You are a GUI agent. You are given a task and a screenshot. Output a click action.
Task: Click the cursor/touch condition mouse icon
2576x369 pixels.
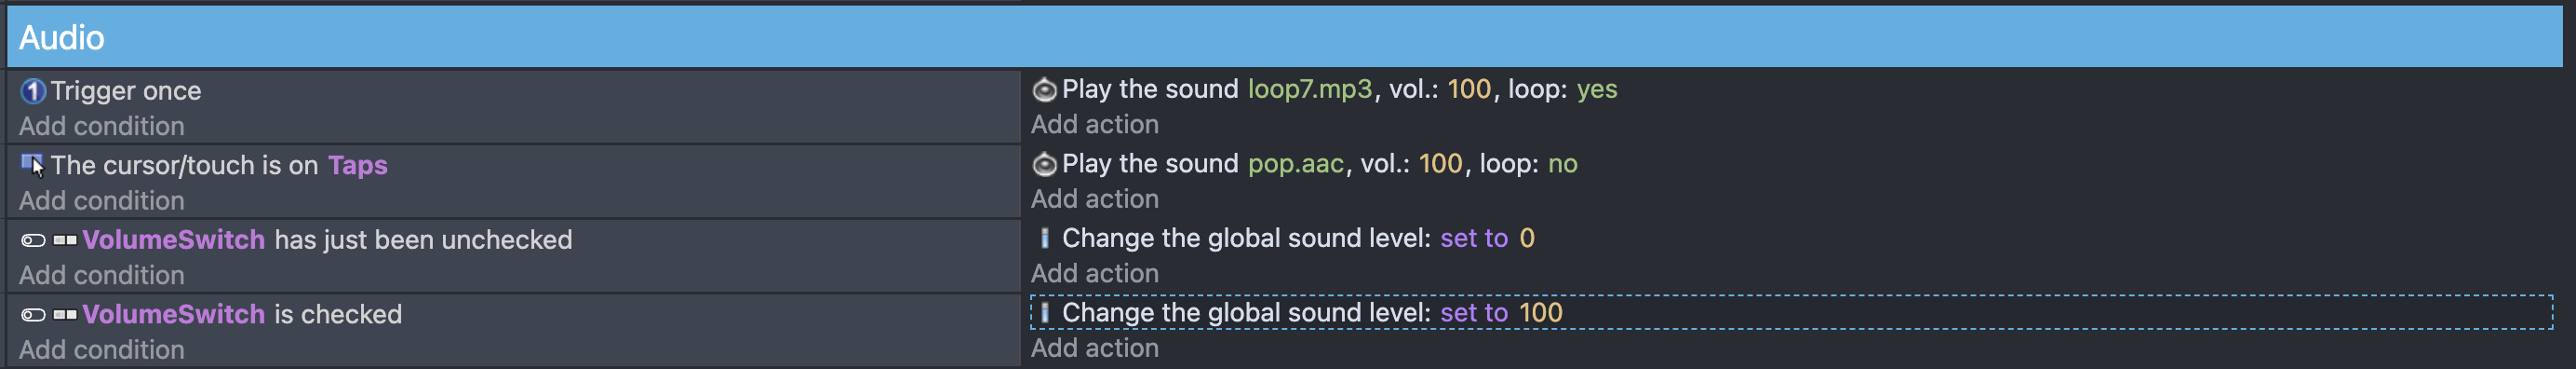33,165
